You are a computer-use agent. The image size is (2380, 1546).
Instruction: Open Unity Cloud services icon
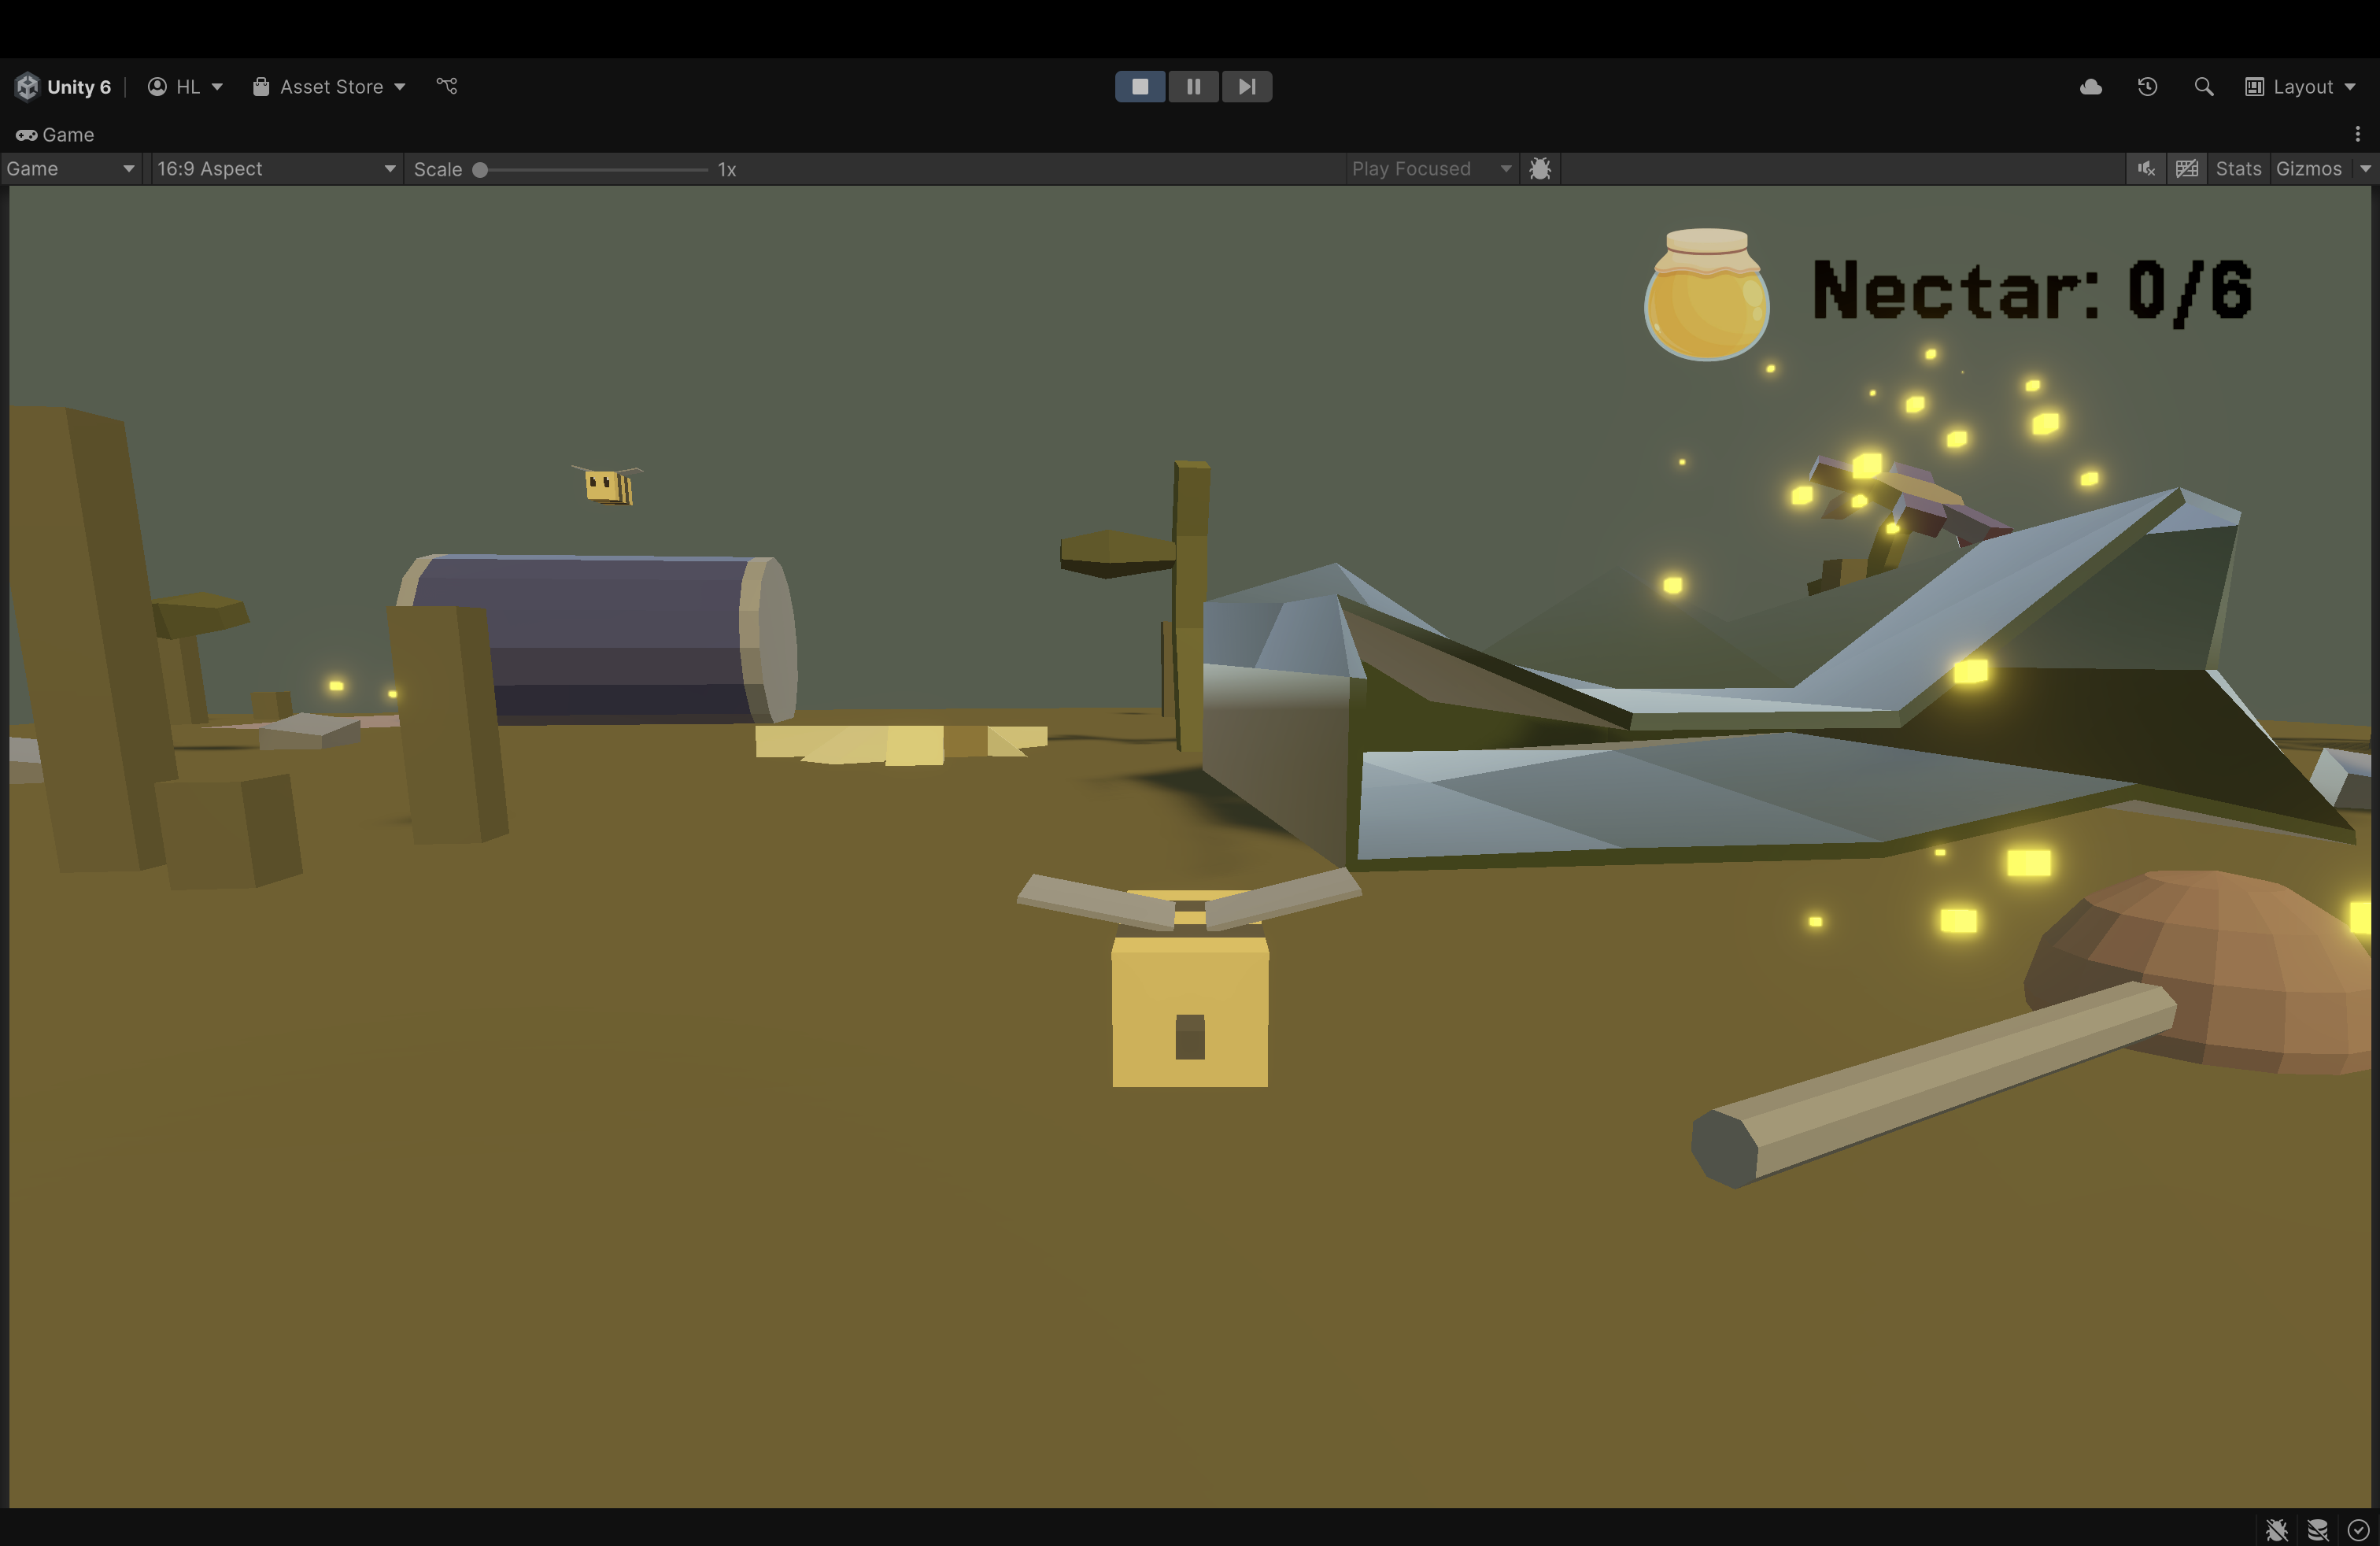(x=2090, y=87)
